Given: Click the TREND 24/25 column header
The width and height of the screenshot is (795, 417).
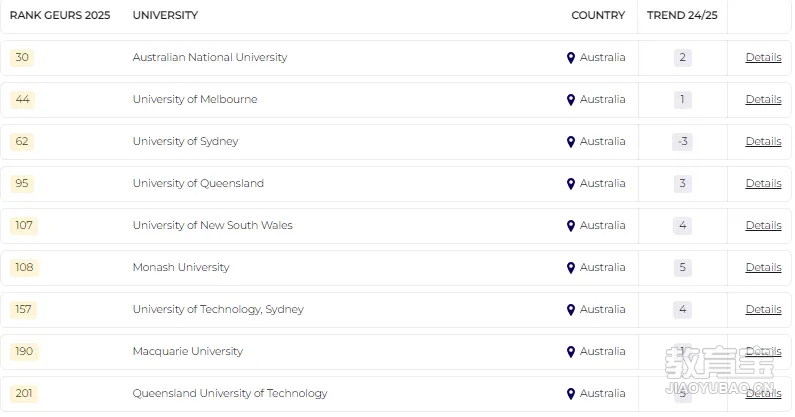Looking at the screenshot, I should [x=682, y=15].
